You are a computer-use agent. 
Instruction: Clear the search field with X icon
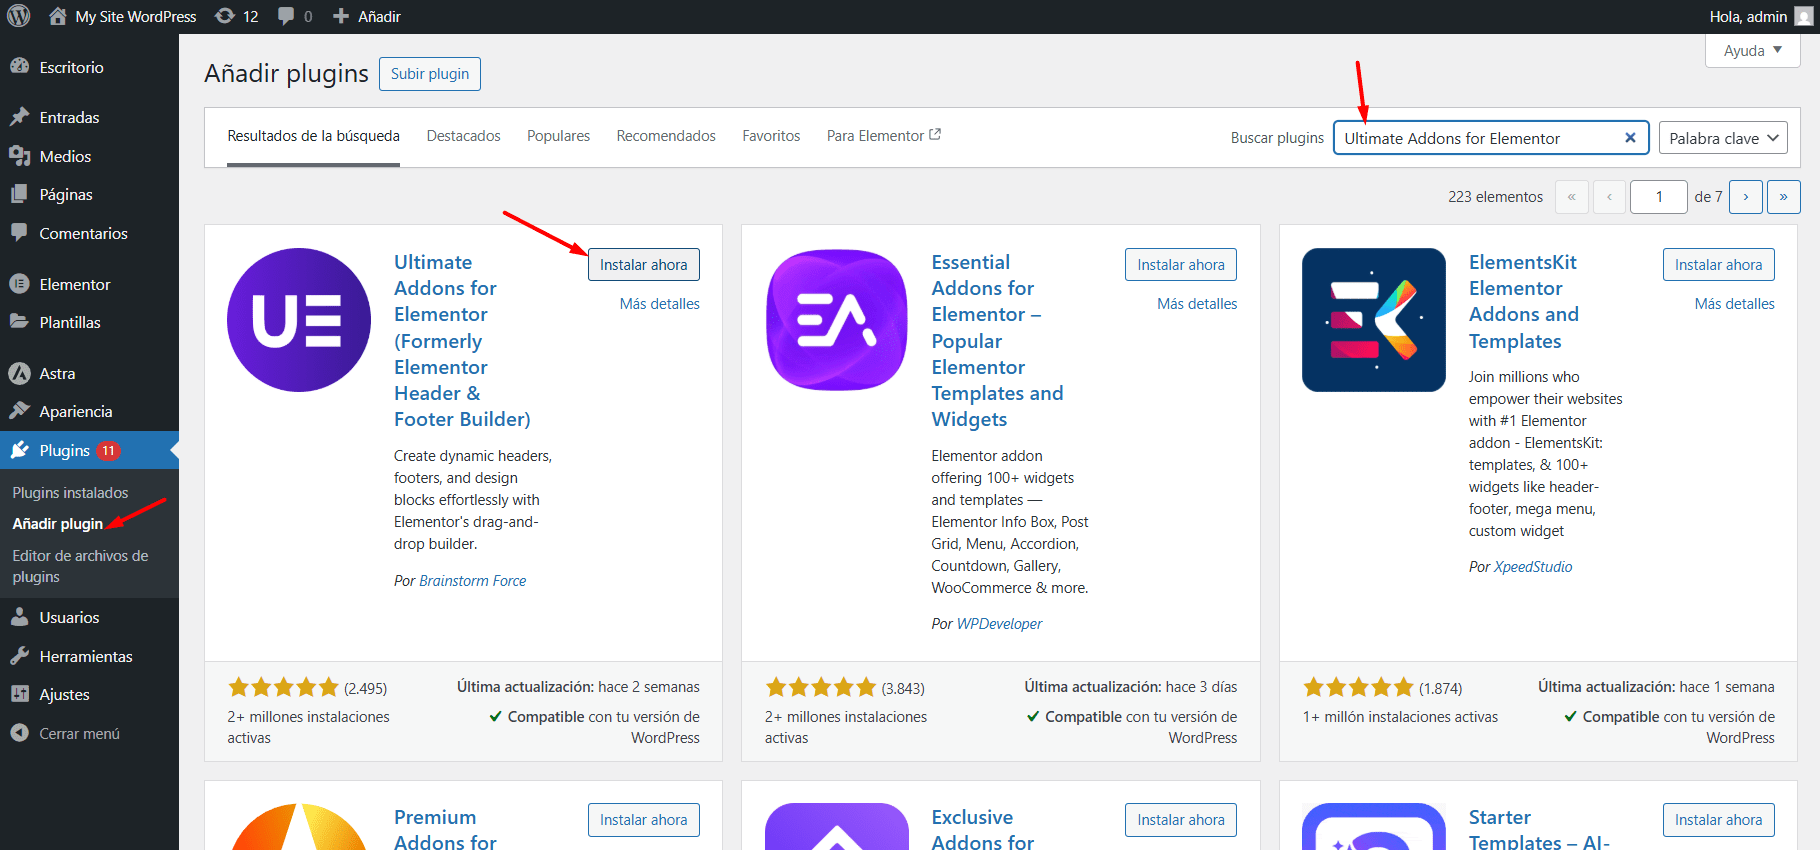1630,138
